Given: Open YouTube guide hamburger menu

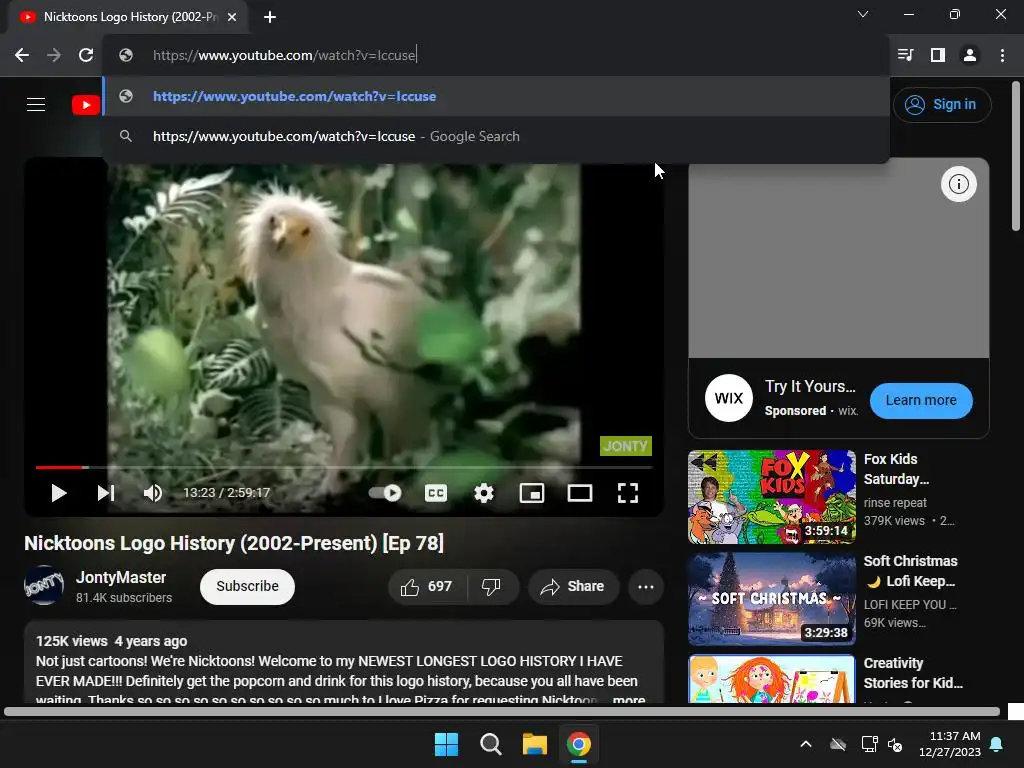Looking at the screenshot, I should [36, 104].
